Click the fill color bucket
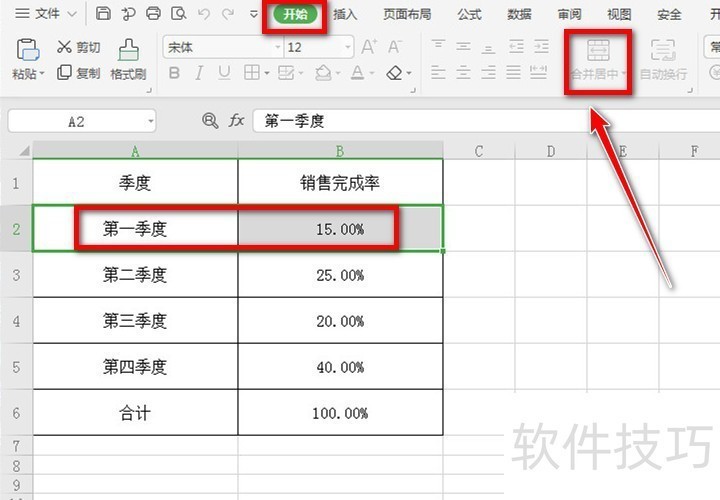This screenshot has width=720, height=500. click(x=324, y=73)
